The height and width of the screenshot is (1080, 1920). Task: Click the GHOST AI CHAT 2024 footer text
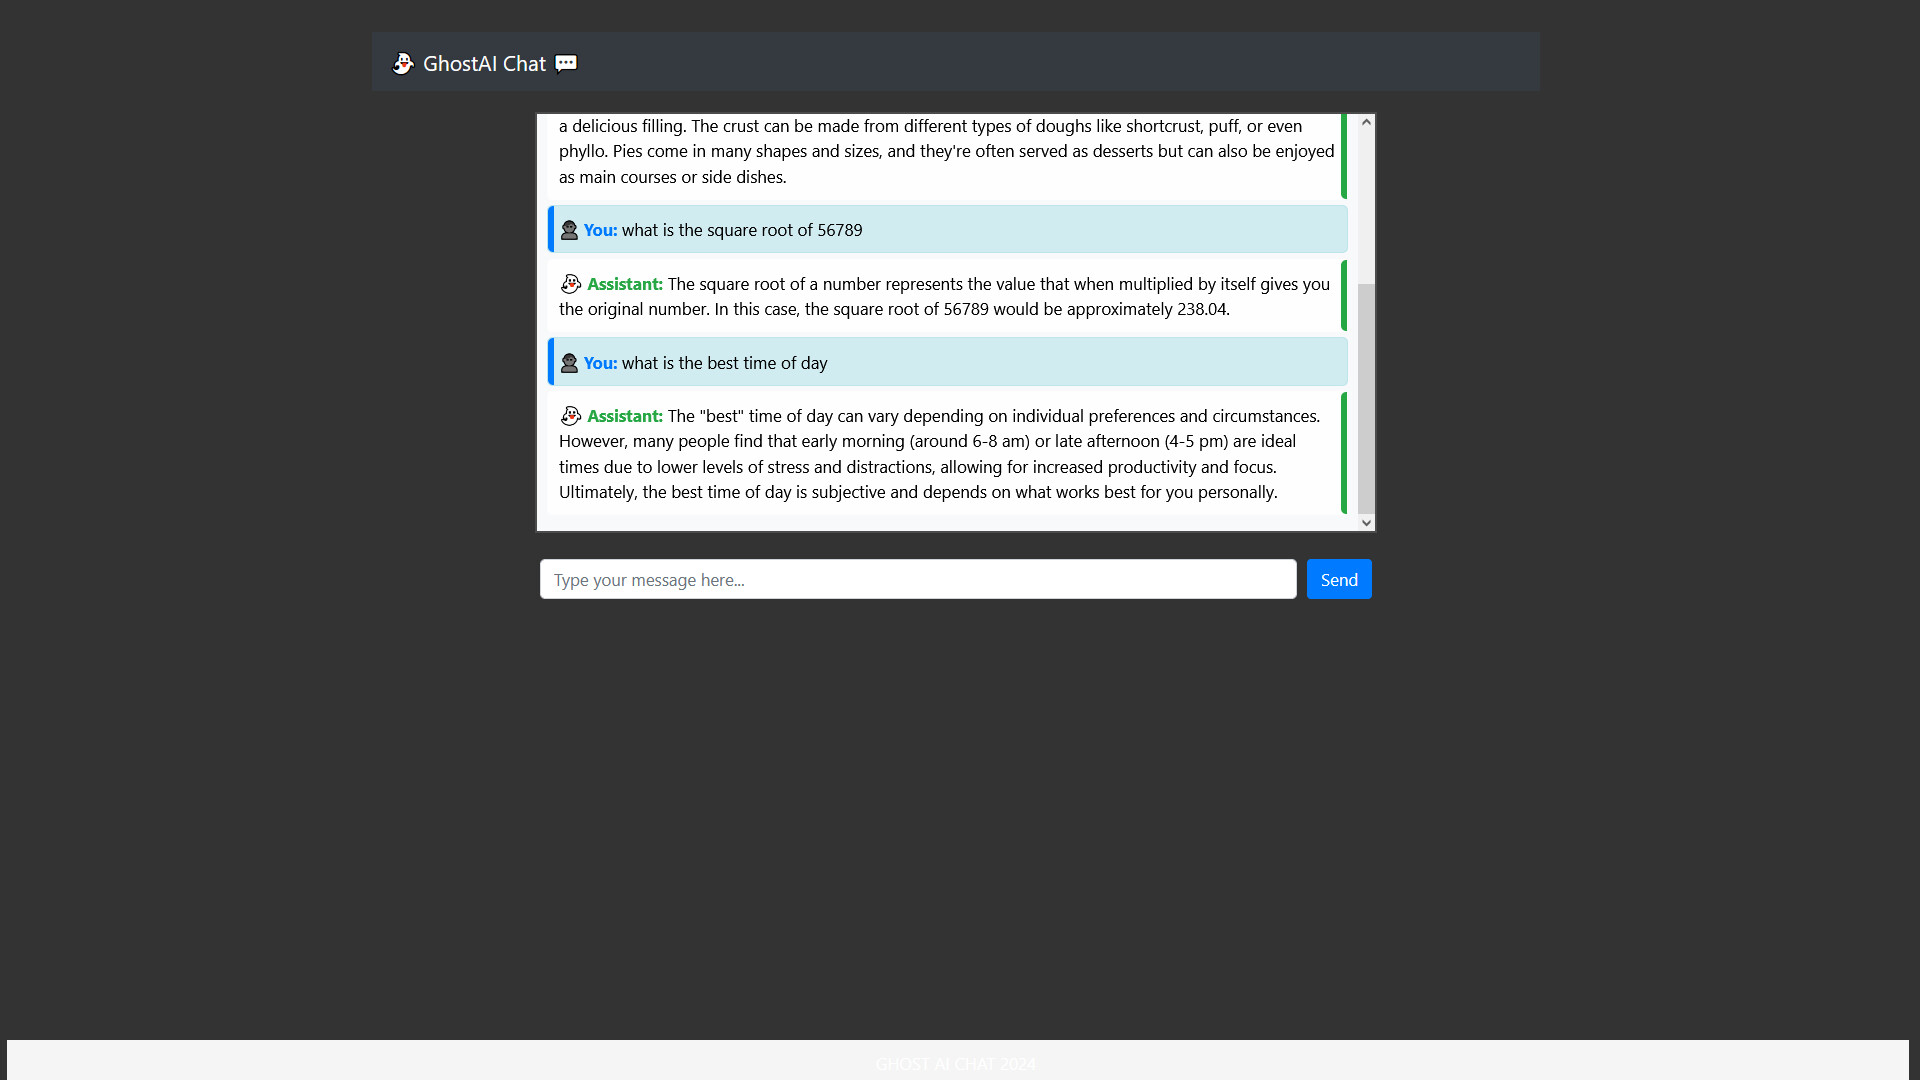pyautogui.click(x=955, y=1064)
